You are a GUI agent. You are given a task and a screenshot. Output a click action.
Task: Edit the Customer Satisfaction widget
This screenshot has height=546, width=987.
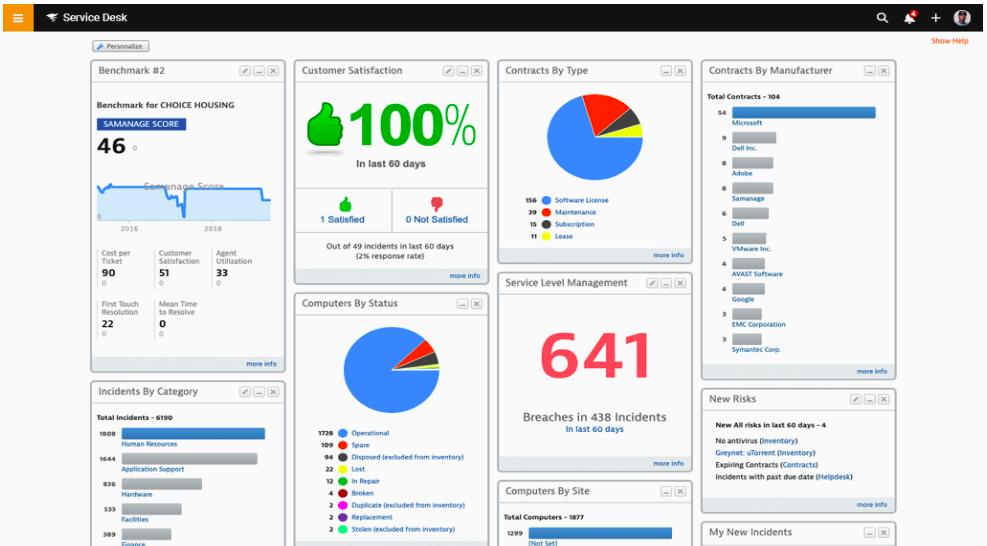coord(448,71)
